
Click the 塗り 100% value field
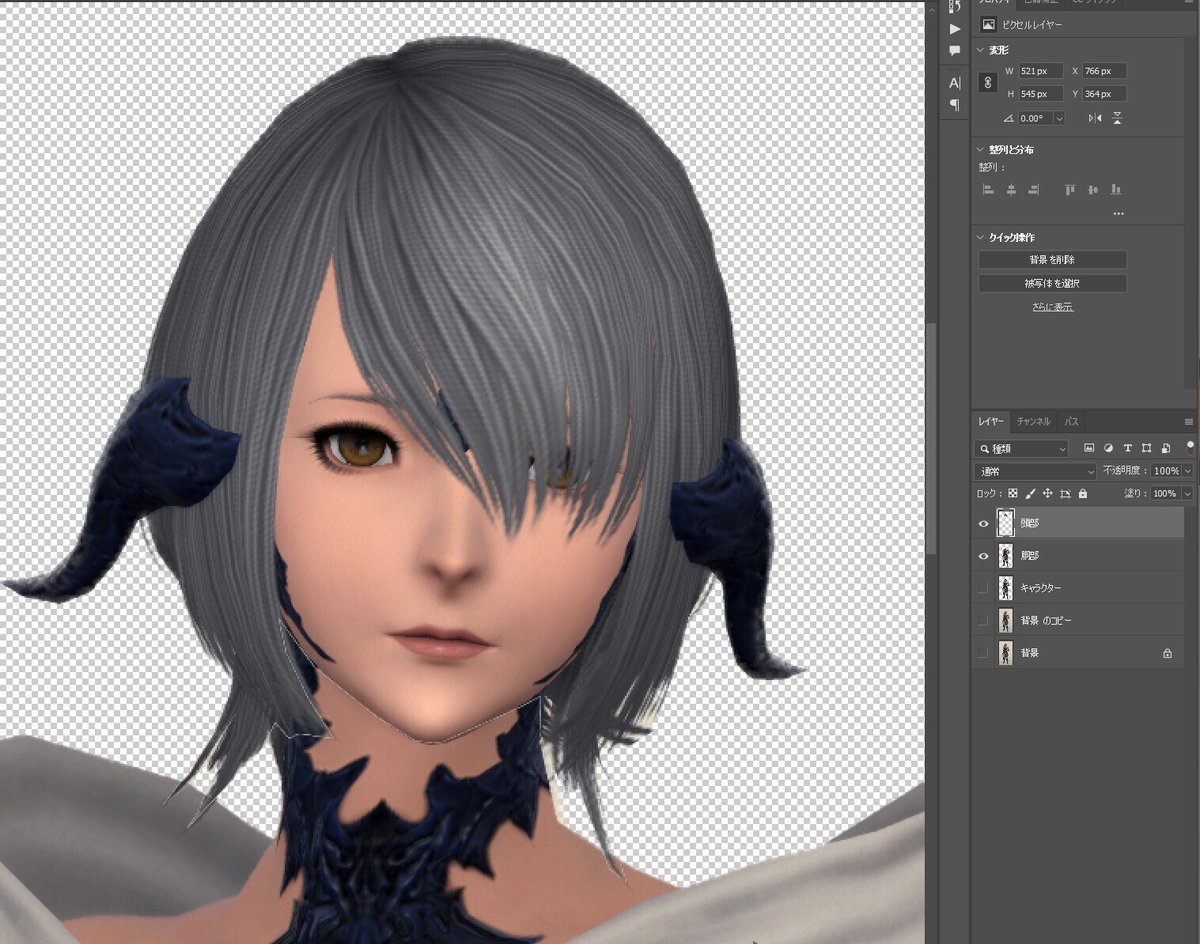(1166, 493)
